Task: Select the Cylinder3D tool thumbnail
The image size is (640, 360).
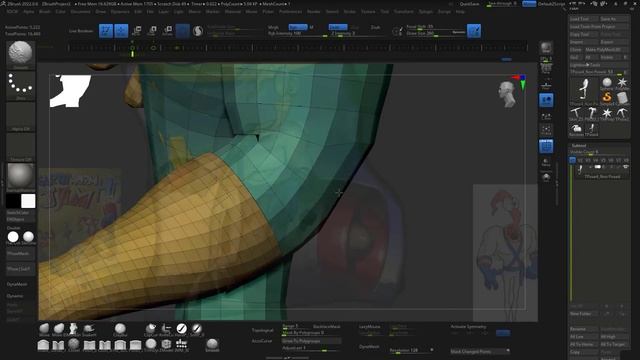Action: (x=622, y=98)
